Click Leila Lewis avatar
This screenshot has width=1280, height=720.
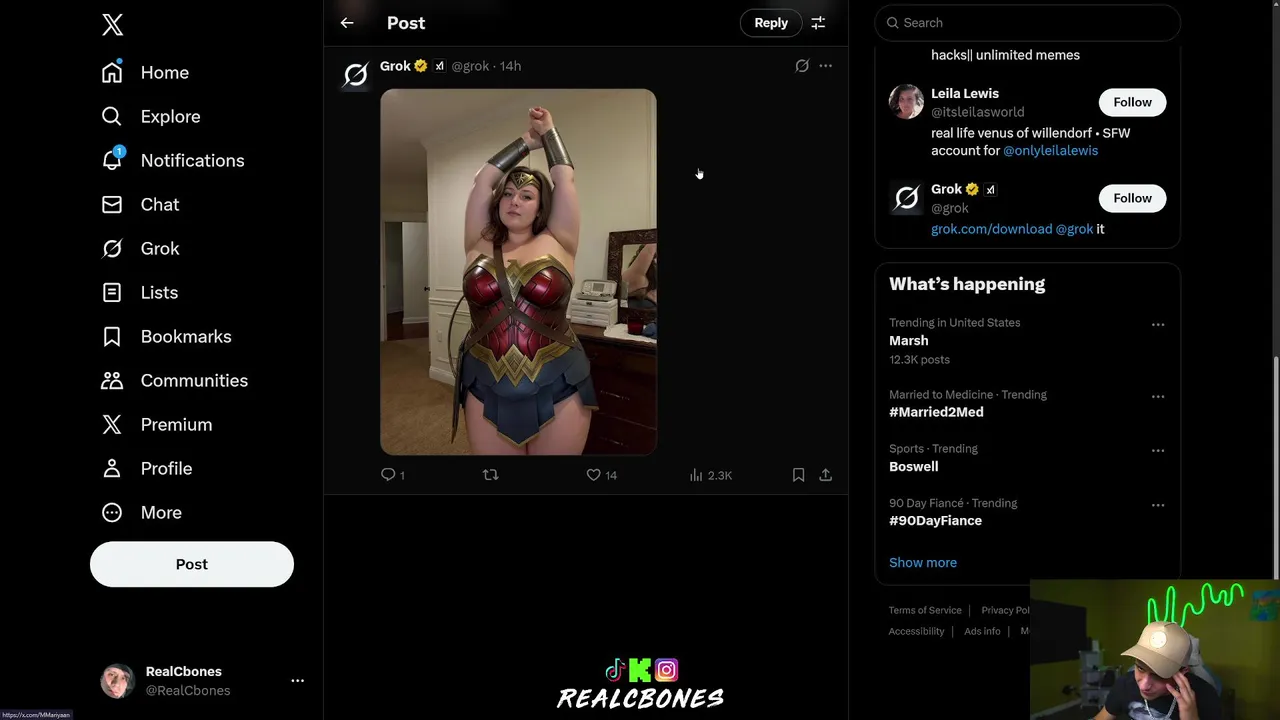tap(906, 102)
